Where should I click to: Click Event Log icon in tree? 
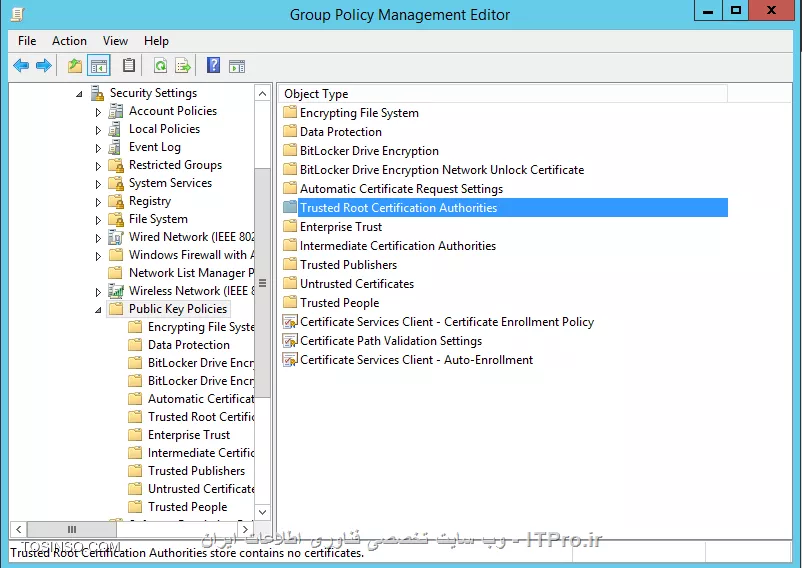pos(115,147)
